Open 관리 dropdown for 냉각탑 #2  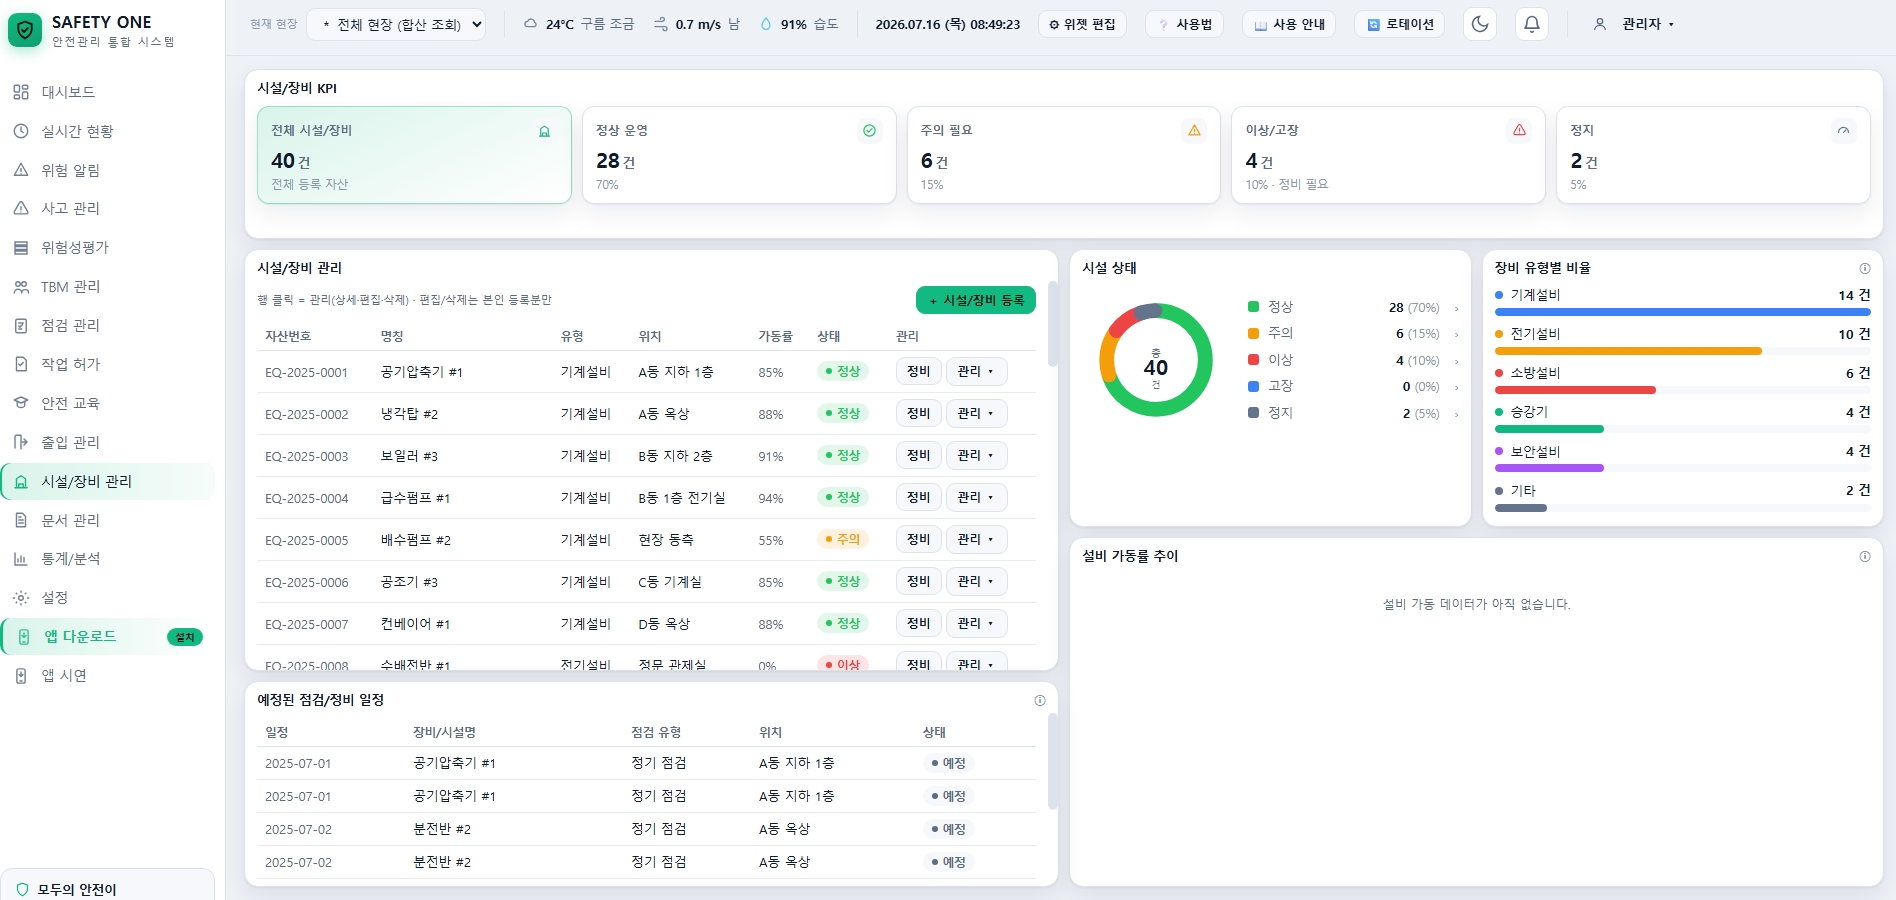tap(976, 413)
